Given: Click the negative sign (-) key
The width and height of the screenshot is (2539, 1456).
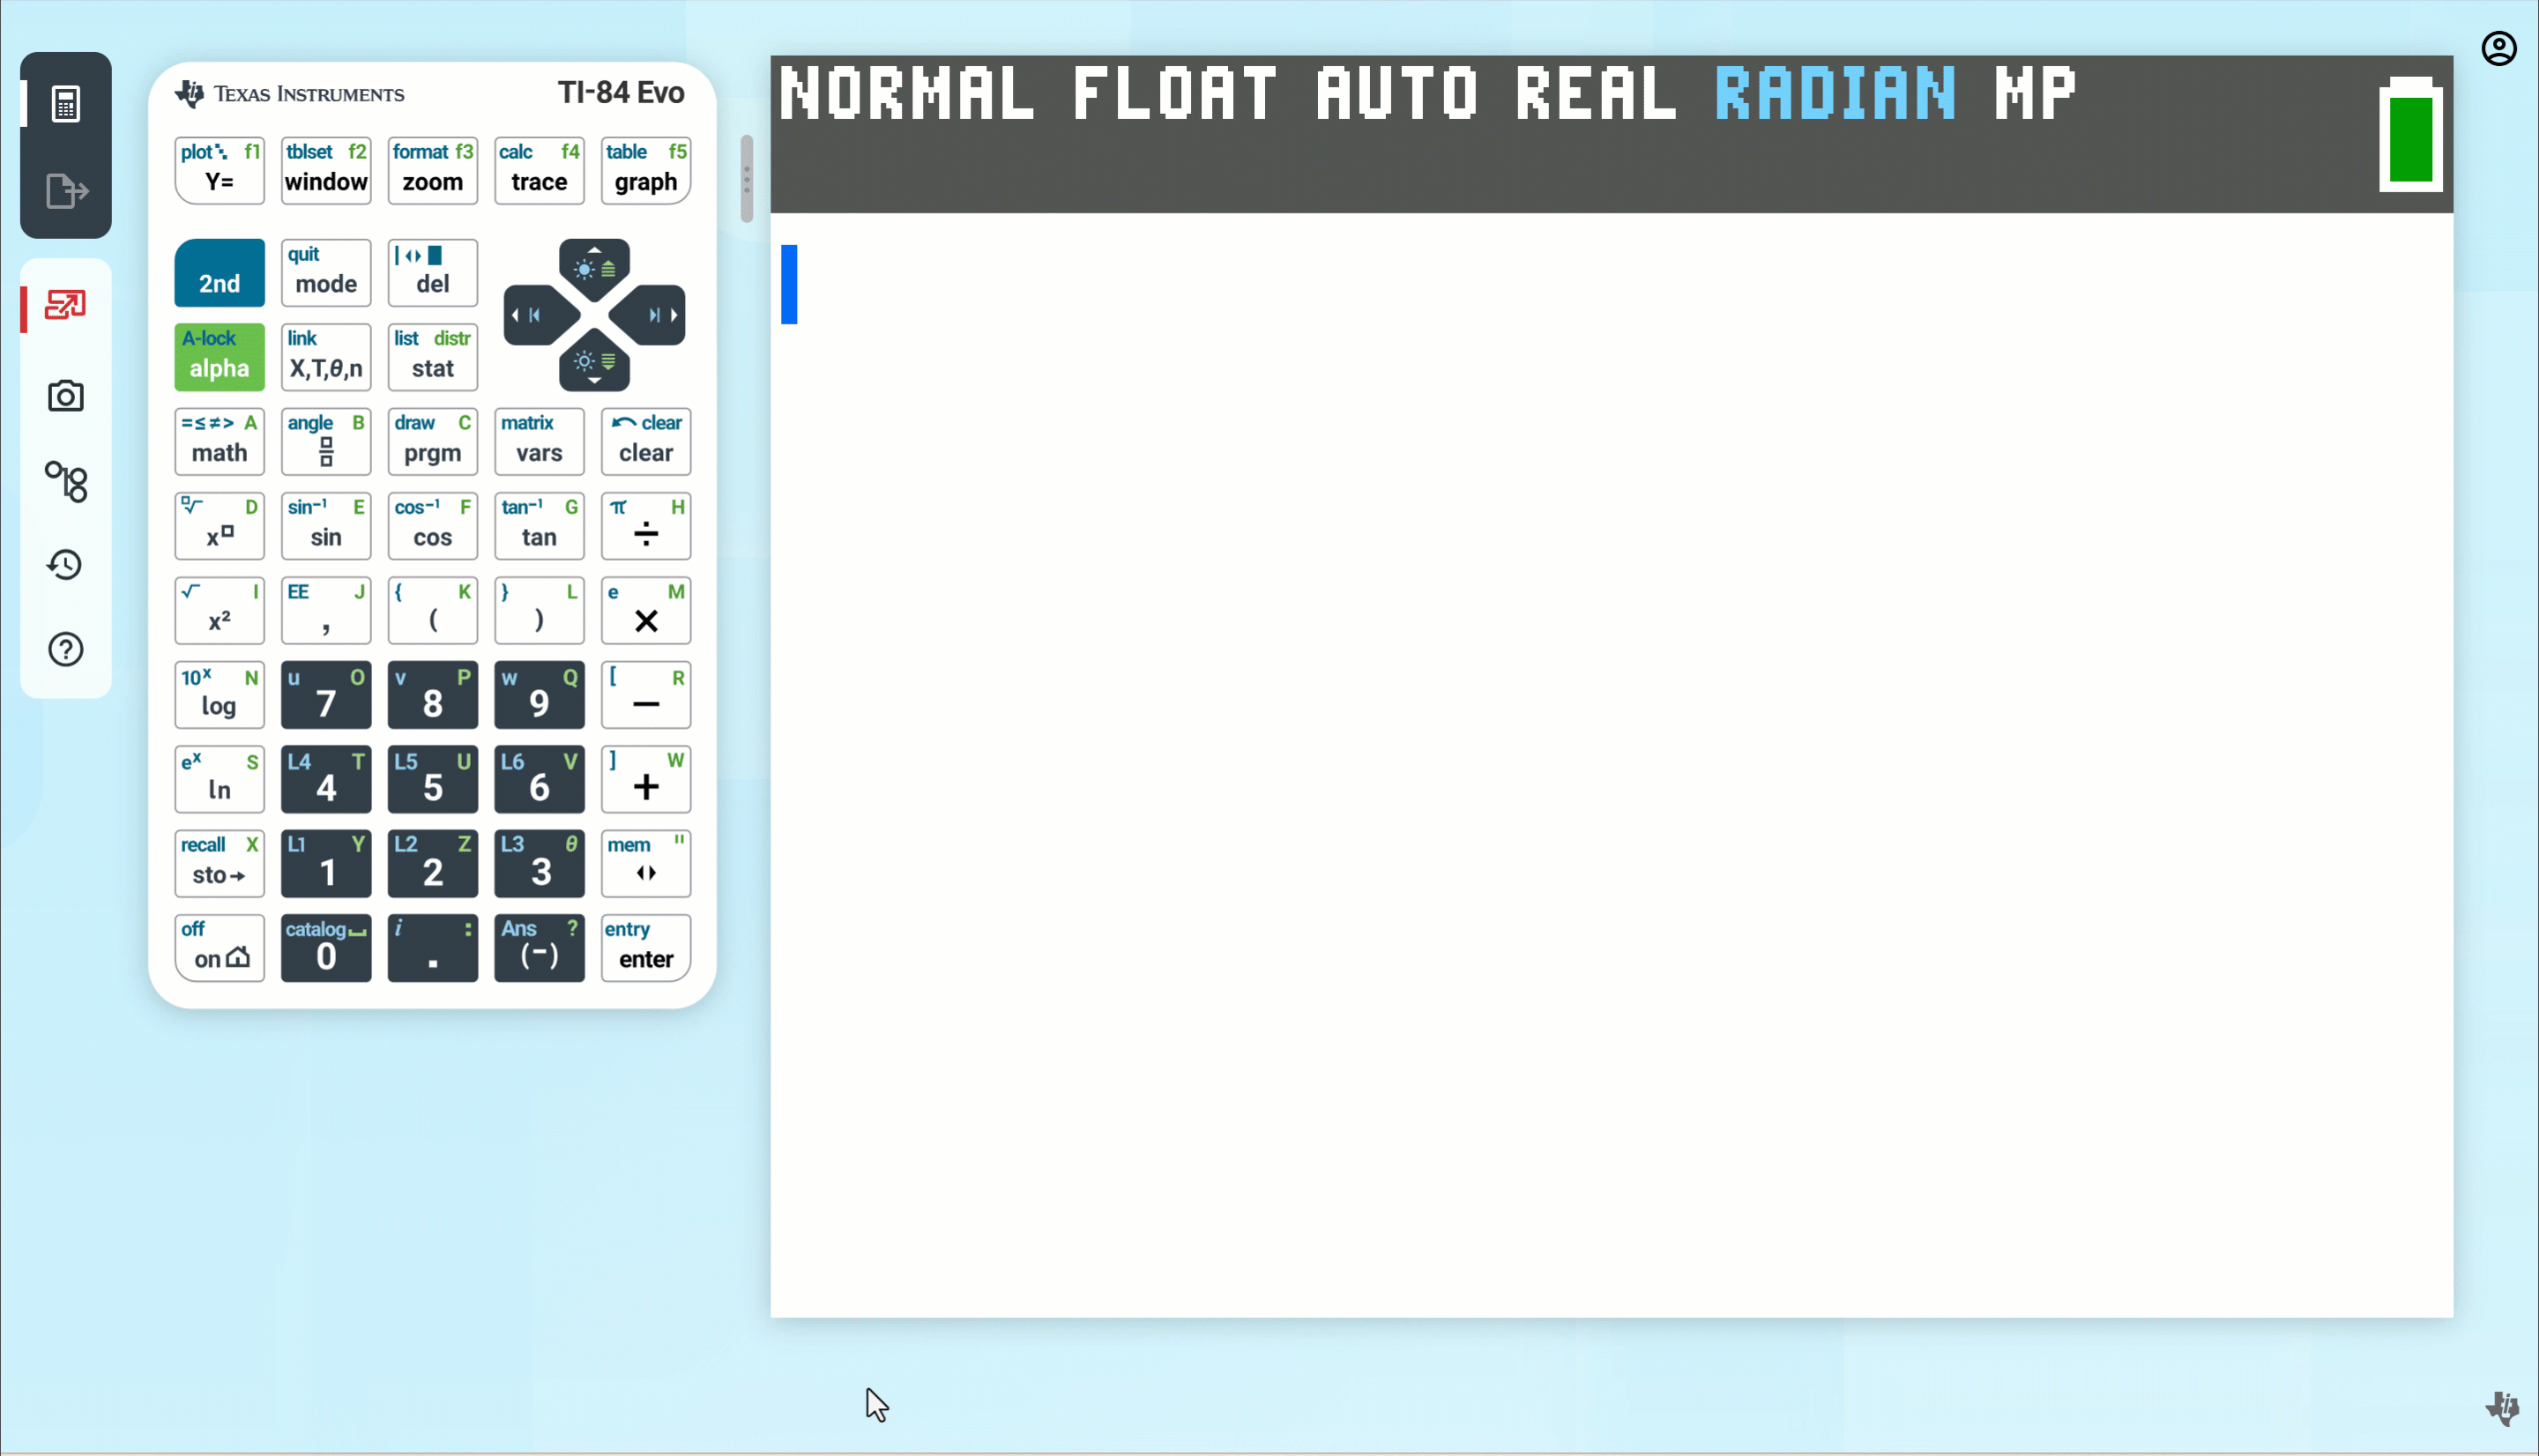Looking at the screenshot, I should (x=539, y=948).
